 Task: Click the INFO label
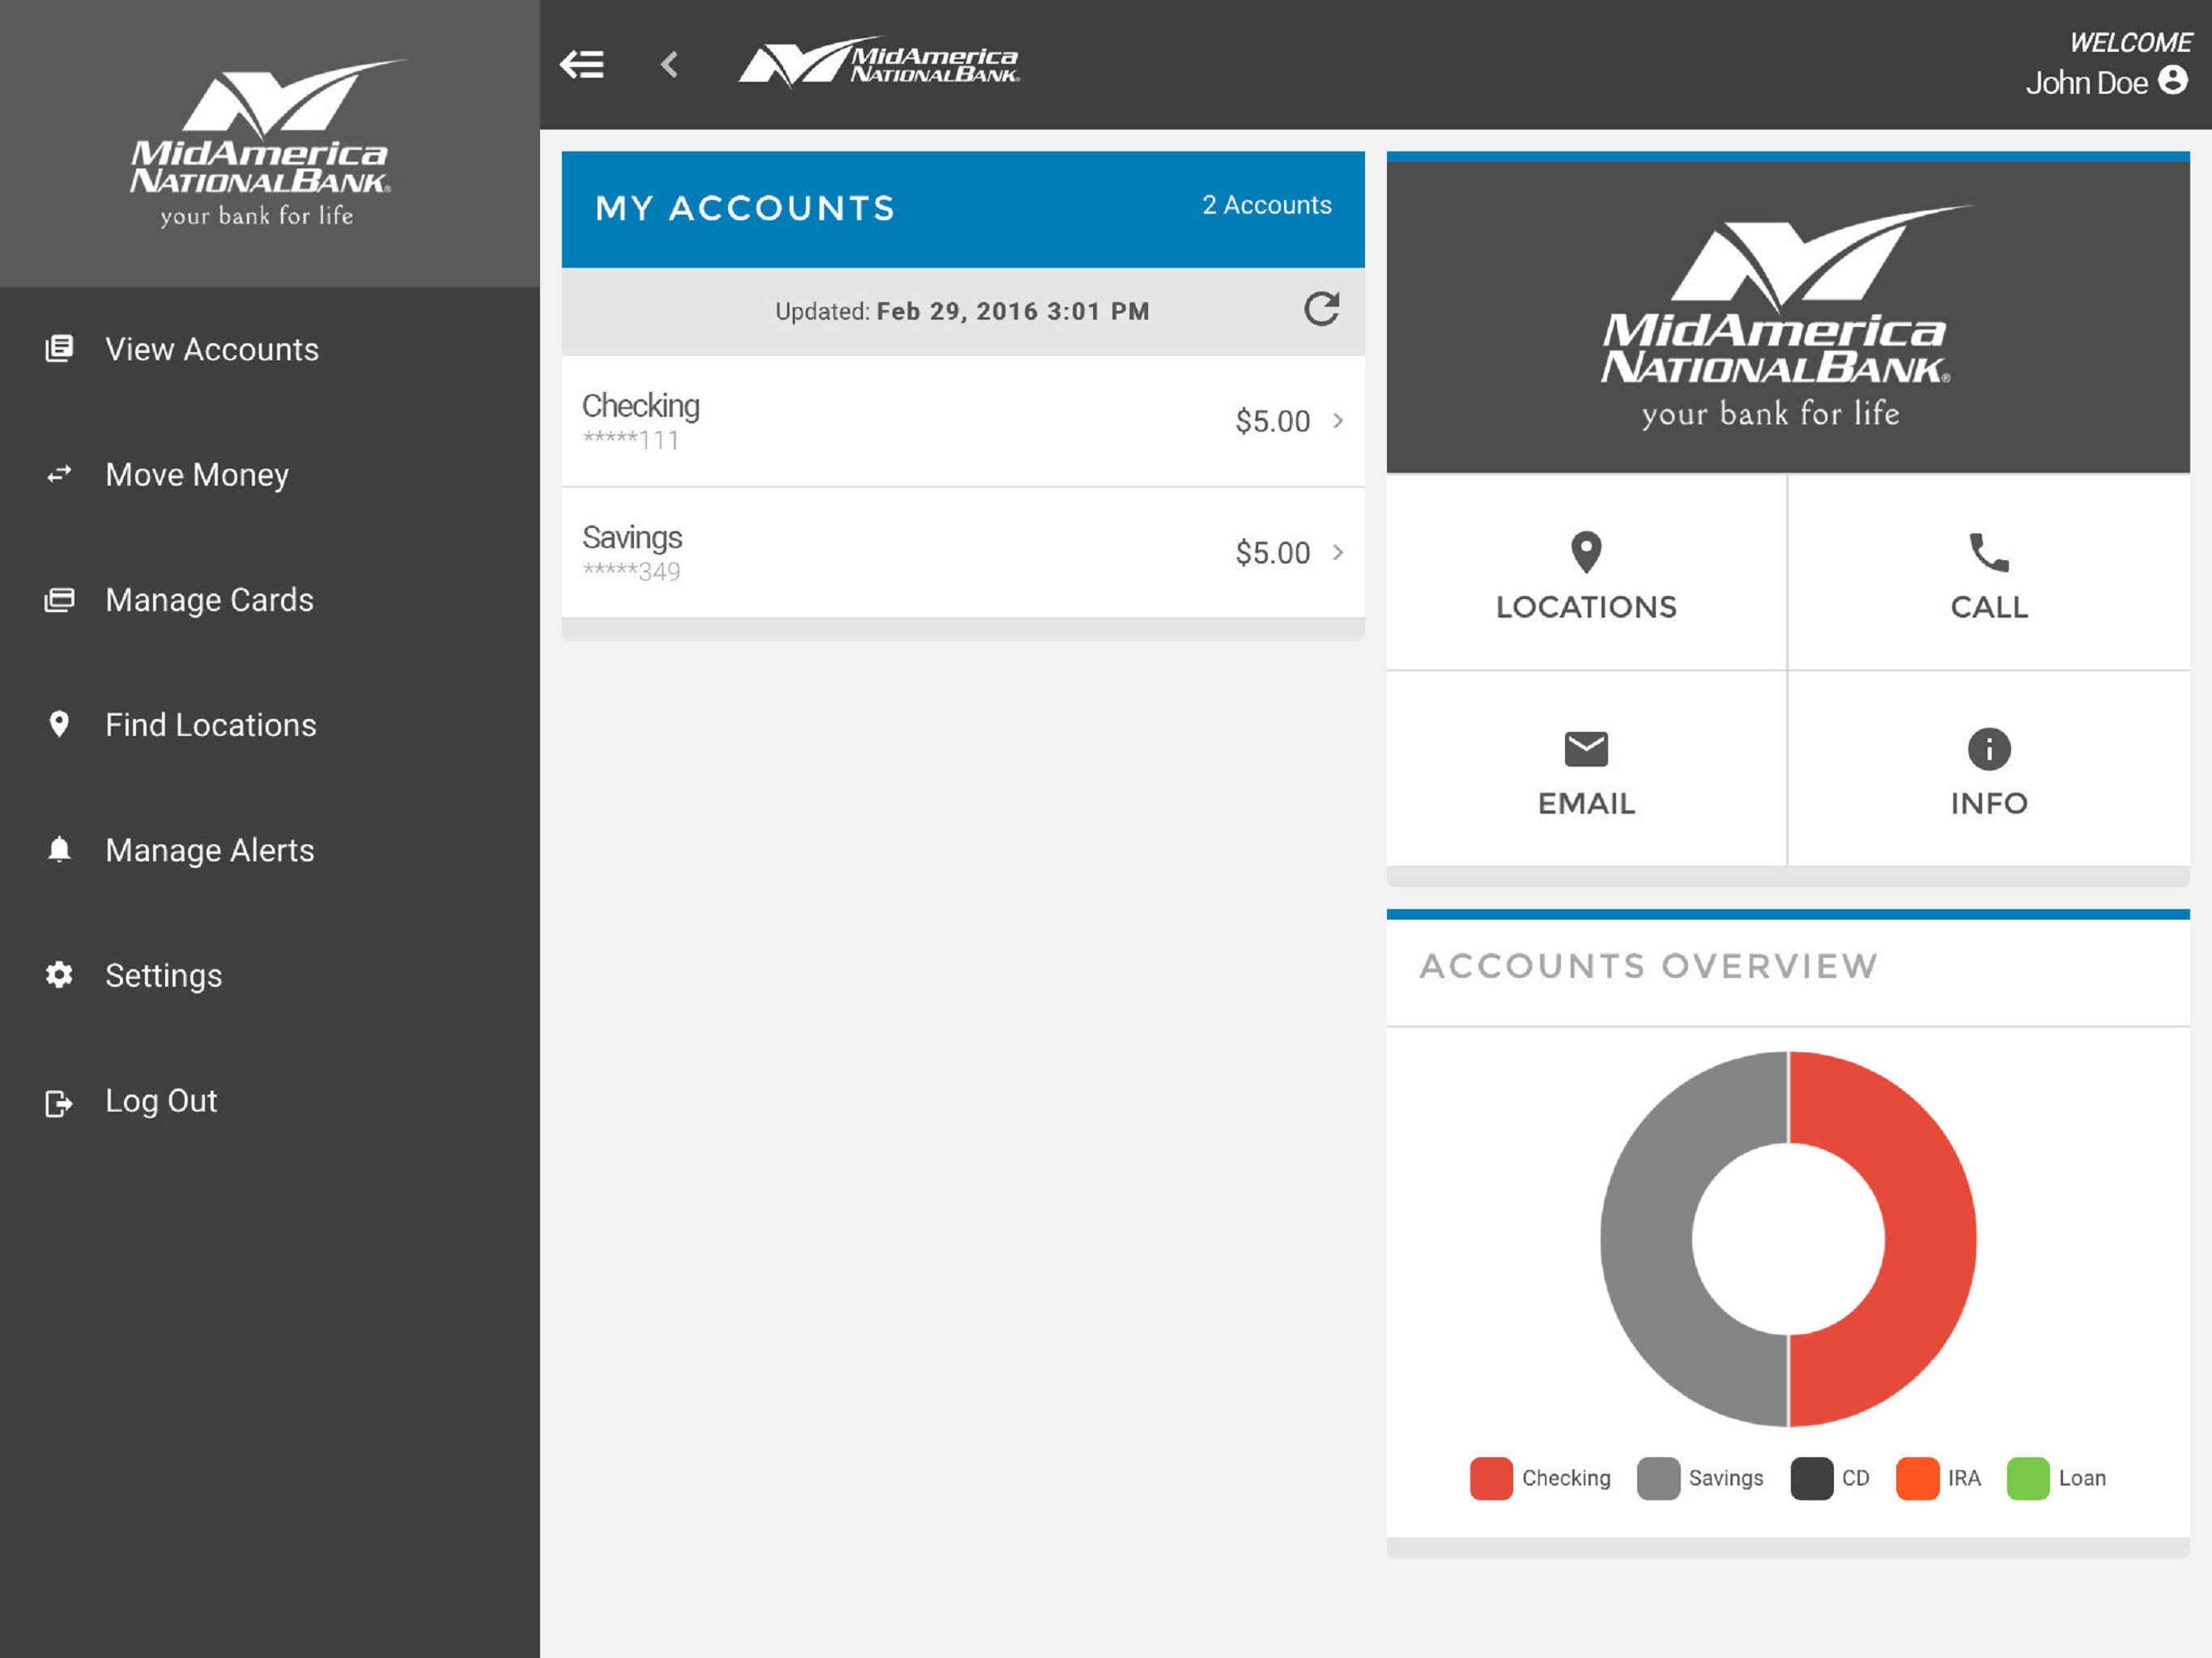point(1988,803)
